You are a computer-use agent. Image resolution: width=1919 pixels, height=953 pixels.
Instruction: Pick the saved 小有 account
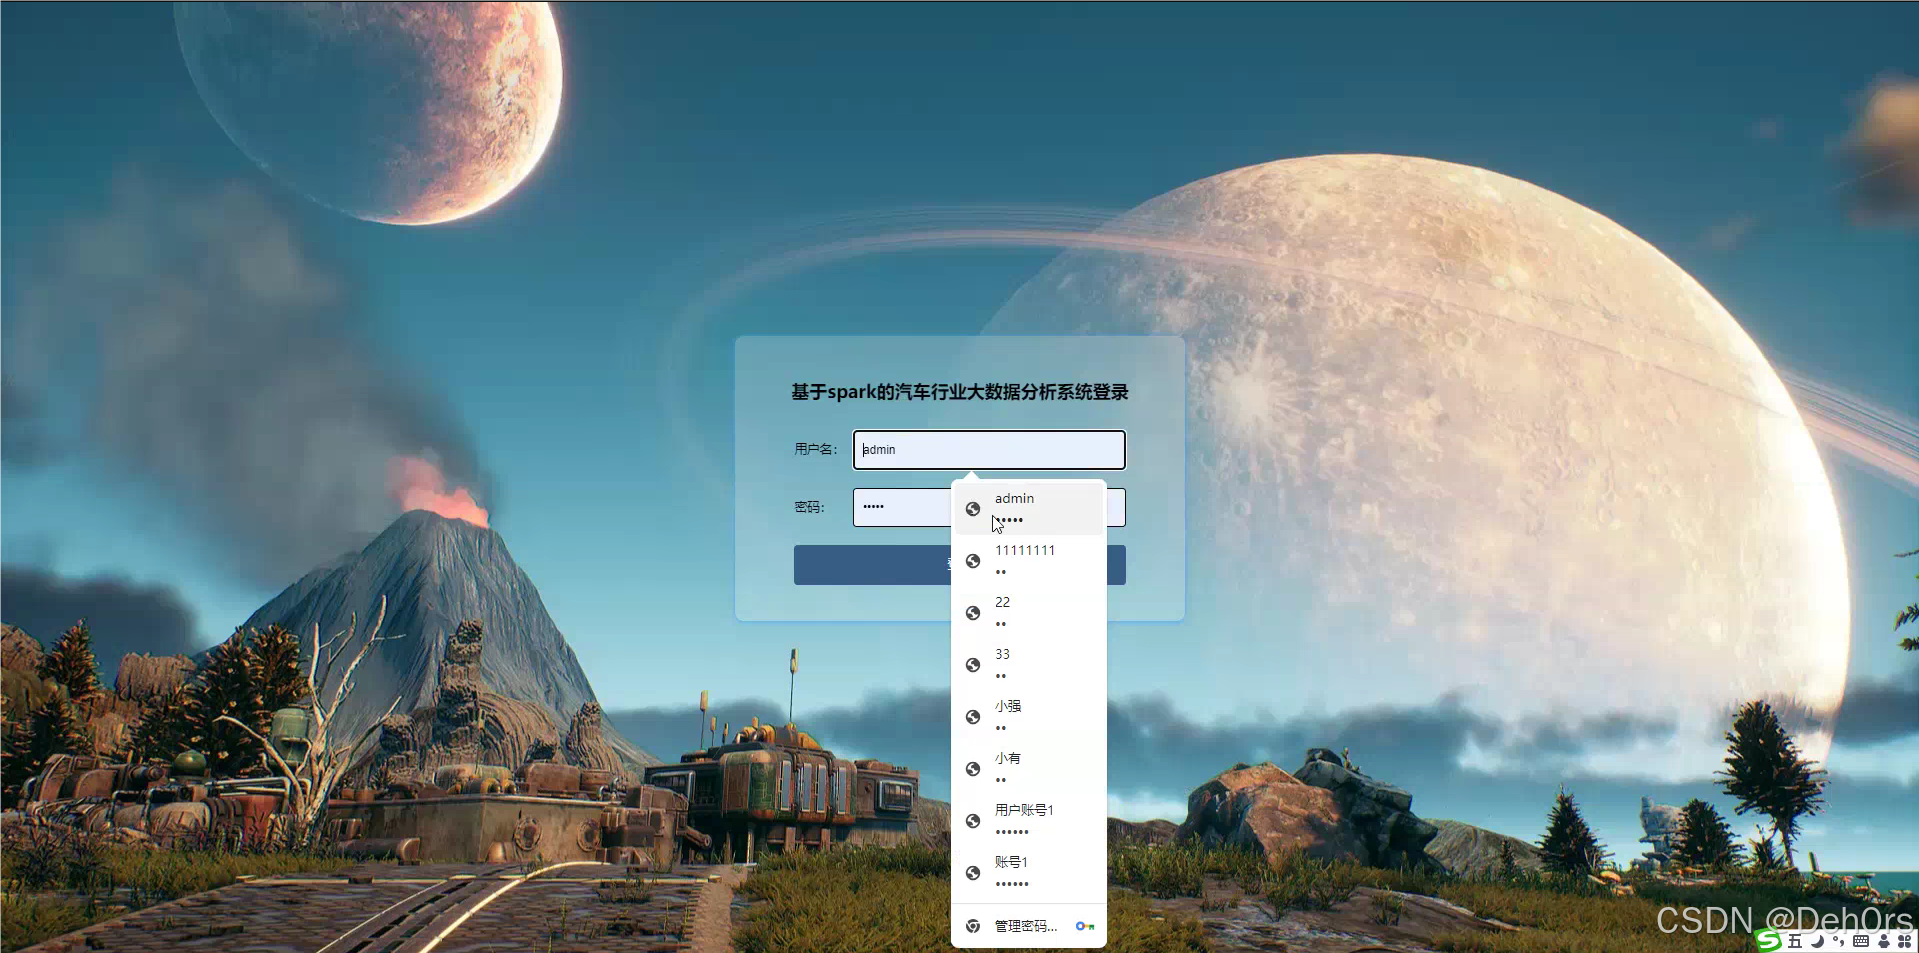pos(1029,769)
